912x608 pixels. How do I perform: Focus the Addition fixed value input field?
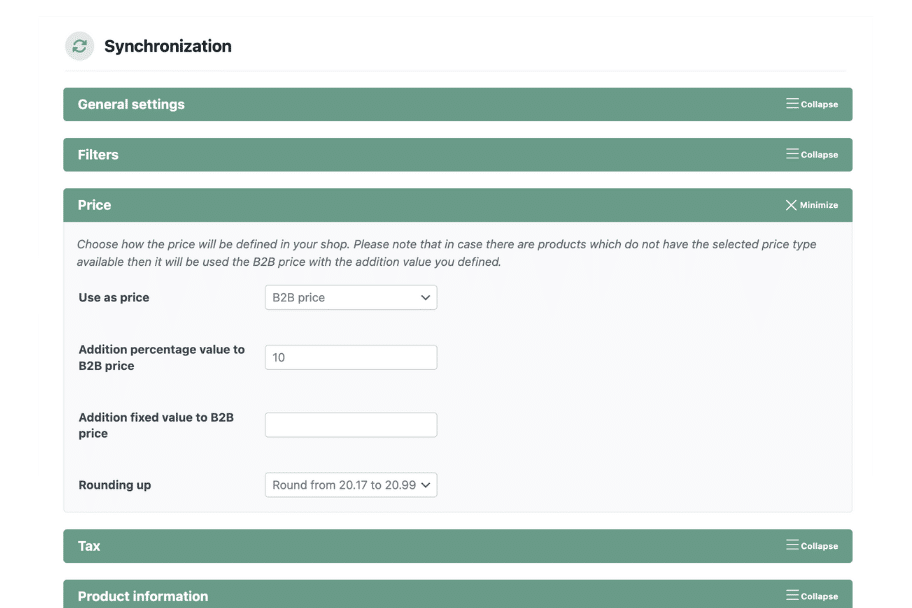(351, 425)
